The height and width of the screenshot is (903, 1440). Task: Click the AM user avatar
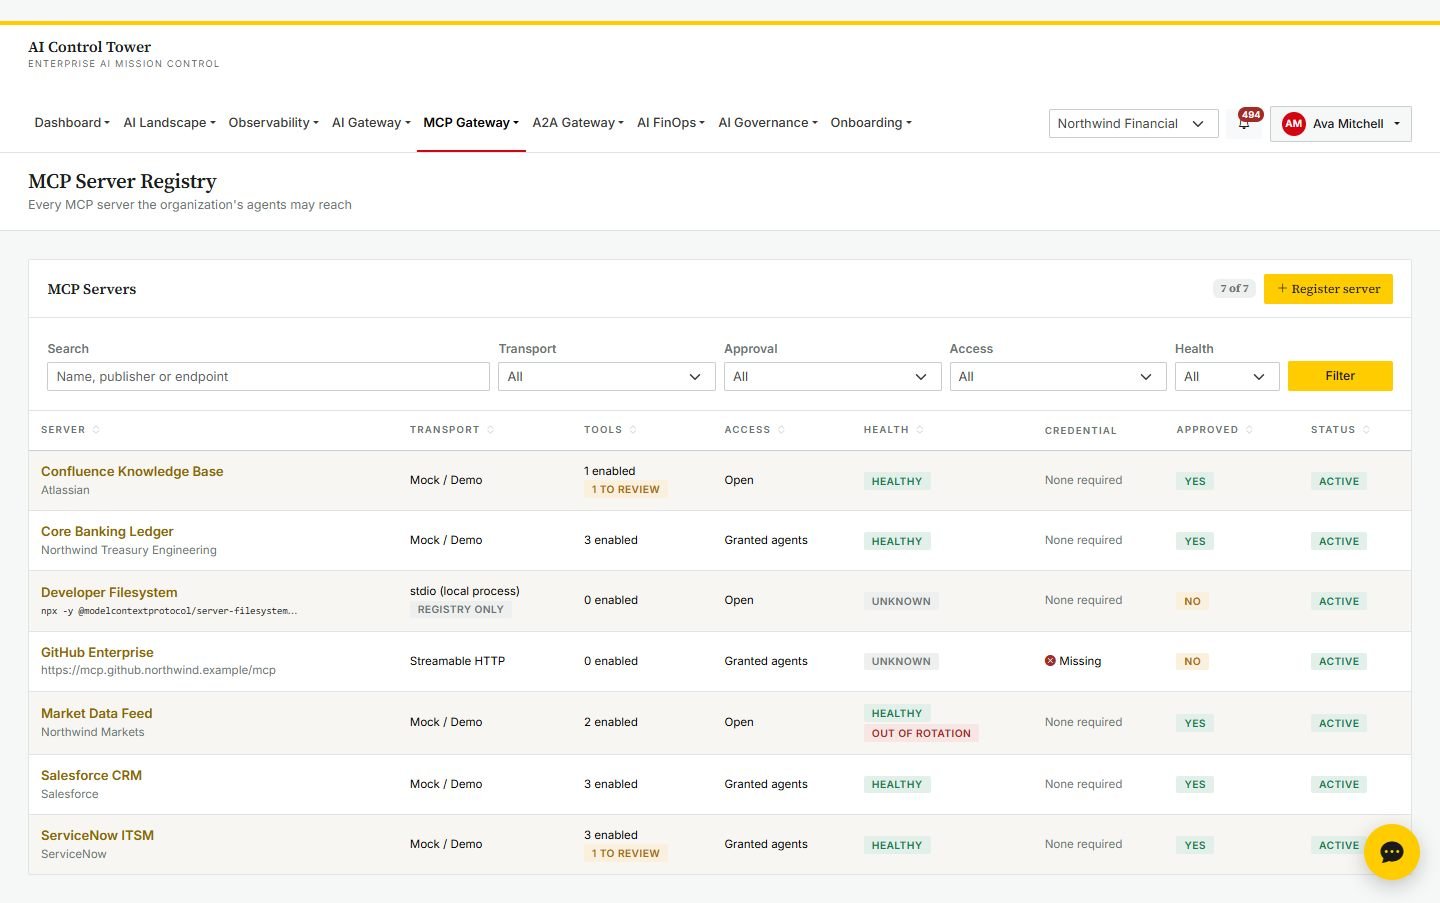1293,124
